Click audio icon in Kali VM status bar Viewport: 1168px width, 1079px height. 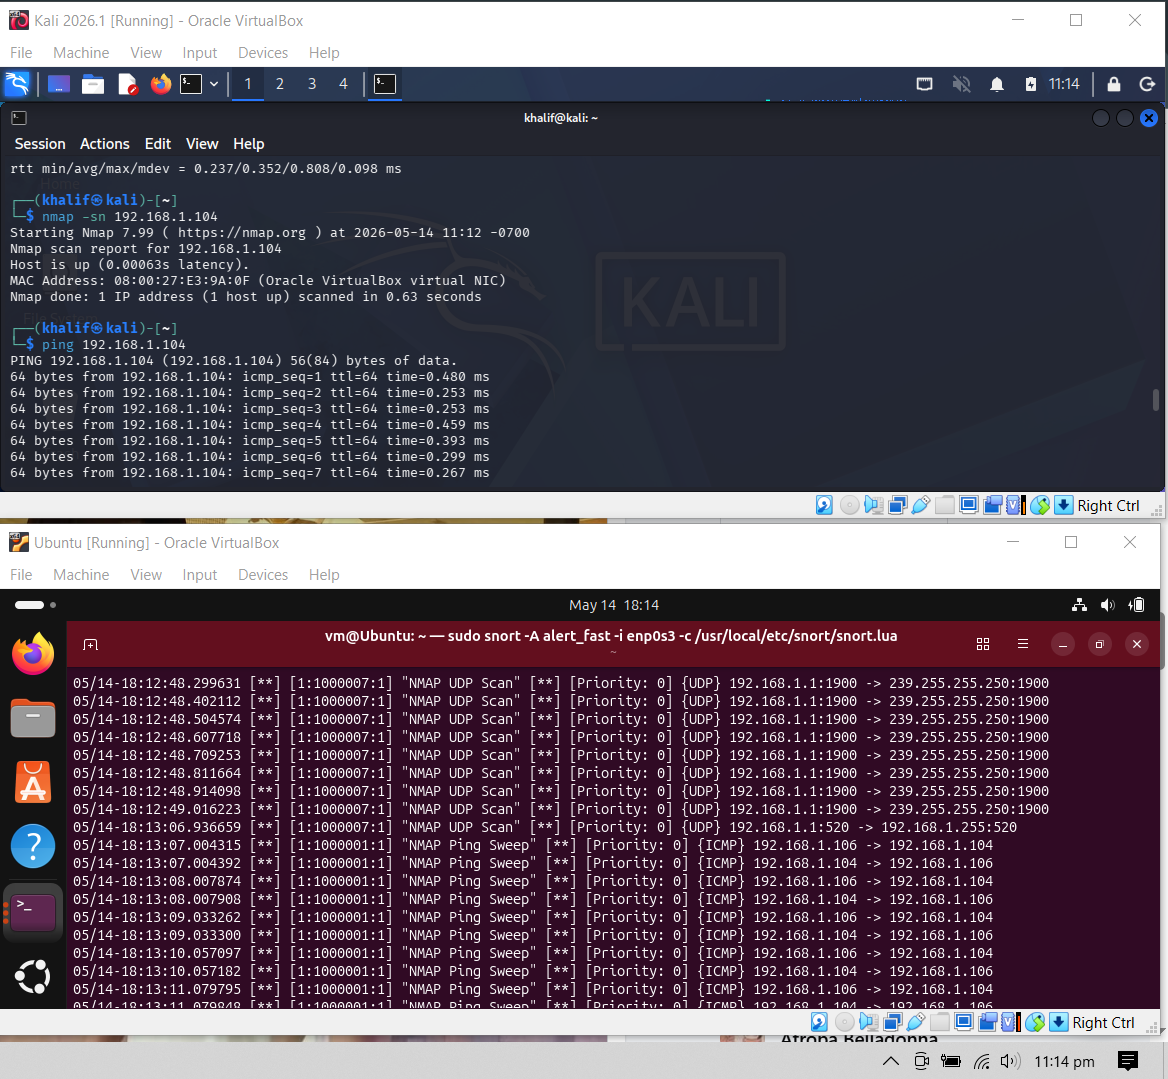click(x=873, y=505)
